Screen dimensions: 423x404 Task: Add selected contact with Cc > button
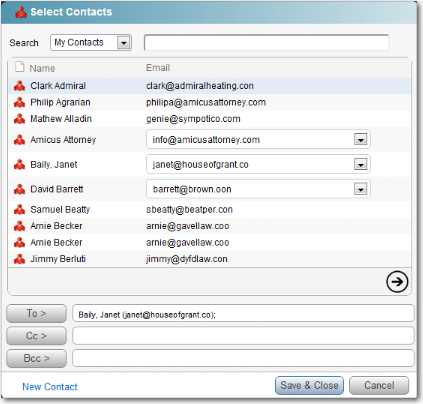(x=37, y=336)
